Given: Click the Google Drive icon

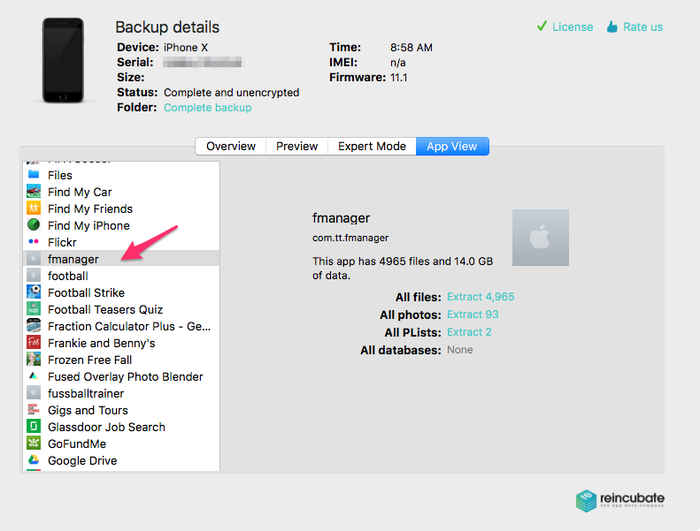Looking at the screenshot, I should pyautogui.click(x=33, y=460).
